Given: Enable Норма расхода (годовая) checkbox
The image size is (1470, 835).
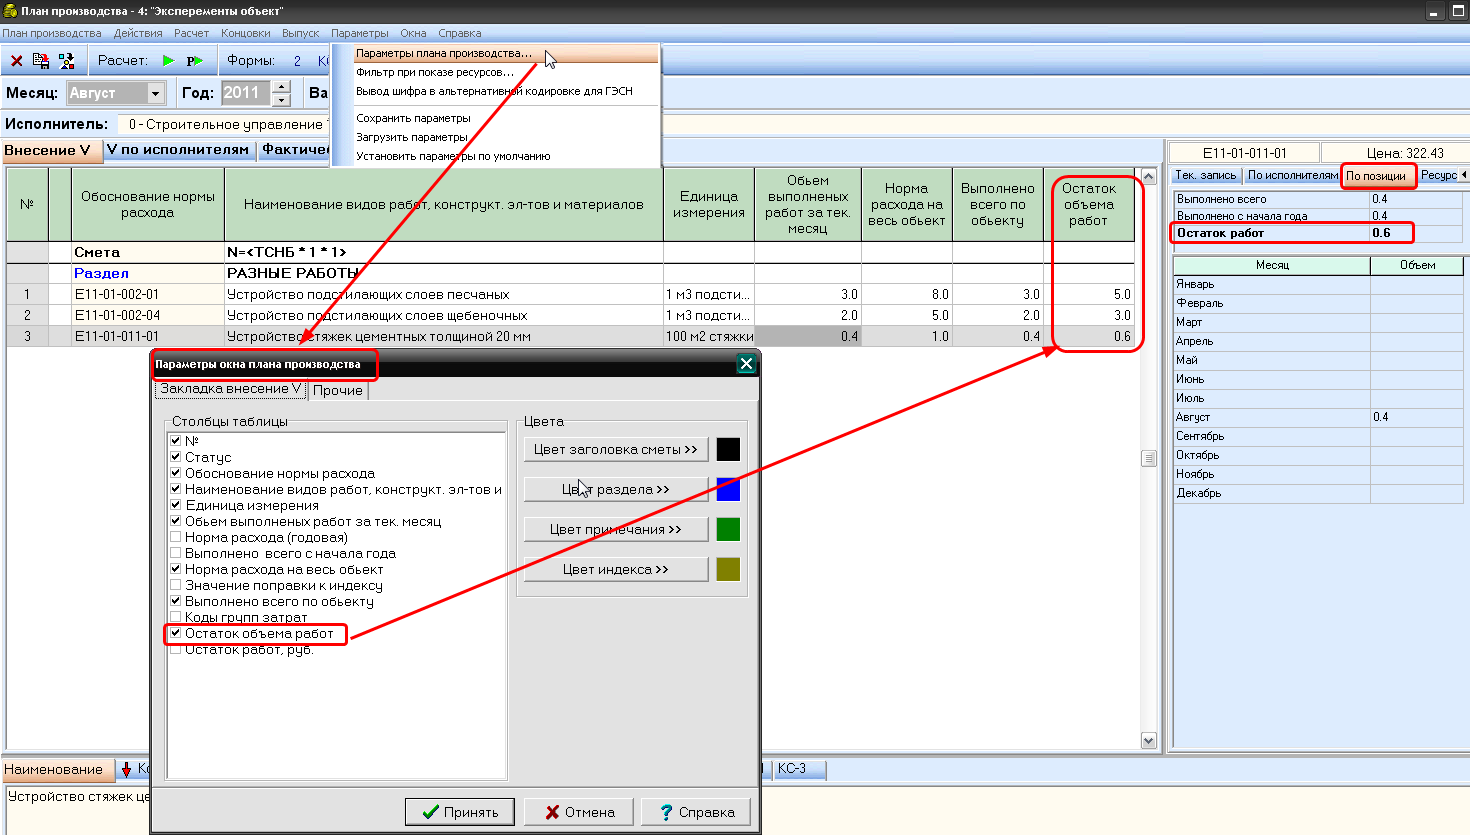Looking at the screenshot, I should click(176, 537).
